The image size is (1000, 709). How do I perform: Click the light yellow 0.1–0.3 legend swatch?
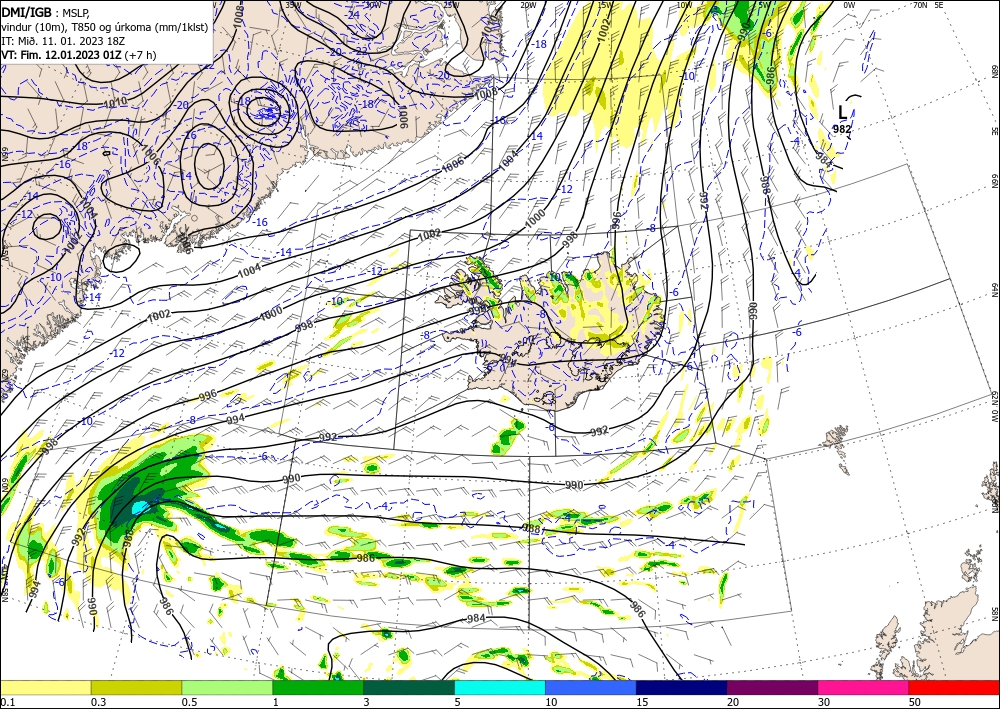[45, 687]
